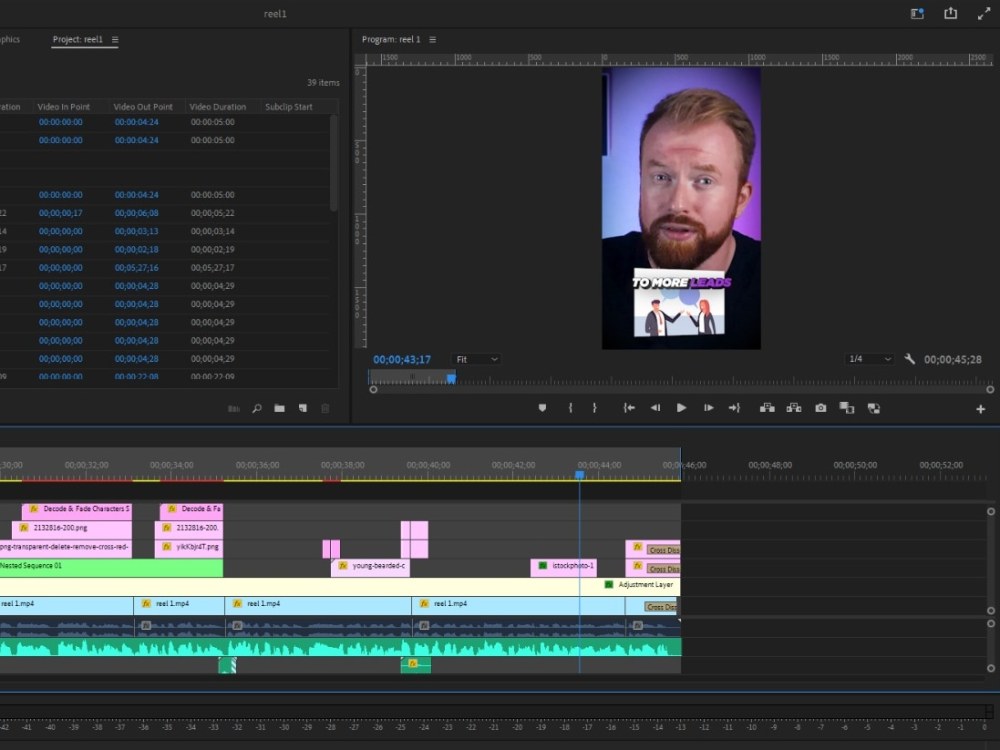Click the New Item icon in Project panel
The height and width of the screenshot is (750, 1000).
pos(301,408)
